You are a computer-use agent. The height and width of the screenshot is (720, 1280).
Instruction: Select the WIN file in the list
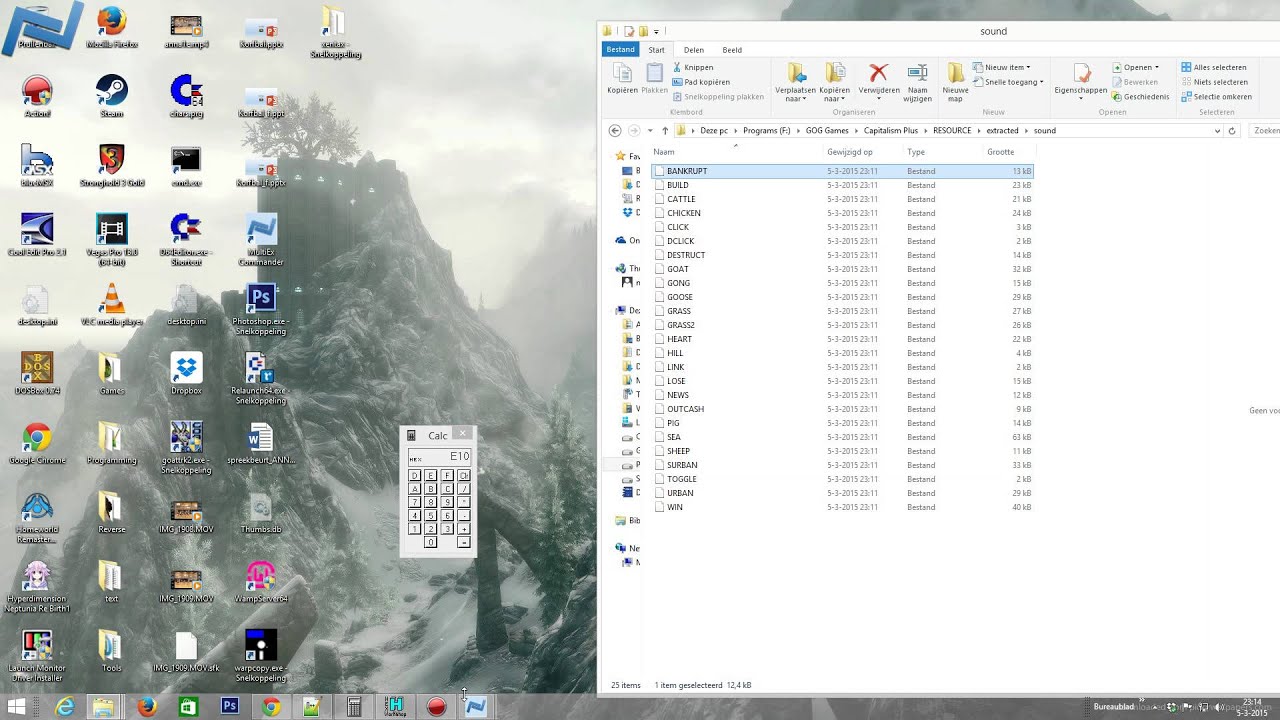pyautogui.click(x=842, y=507)
